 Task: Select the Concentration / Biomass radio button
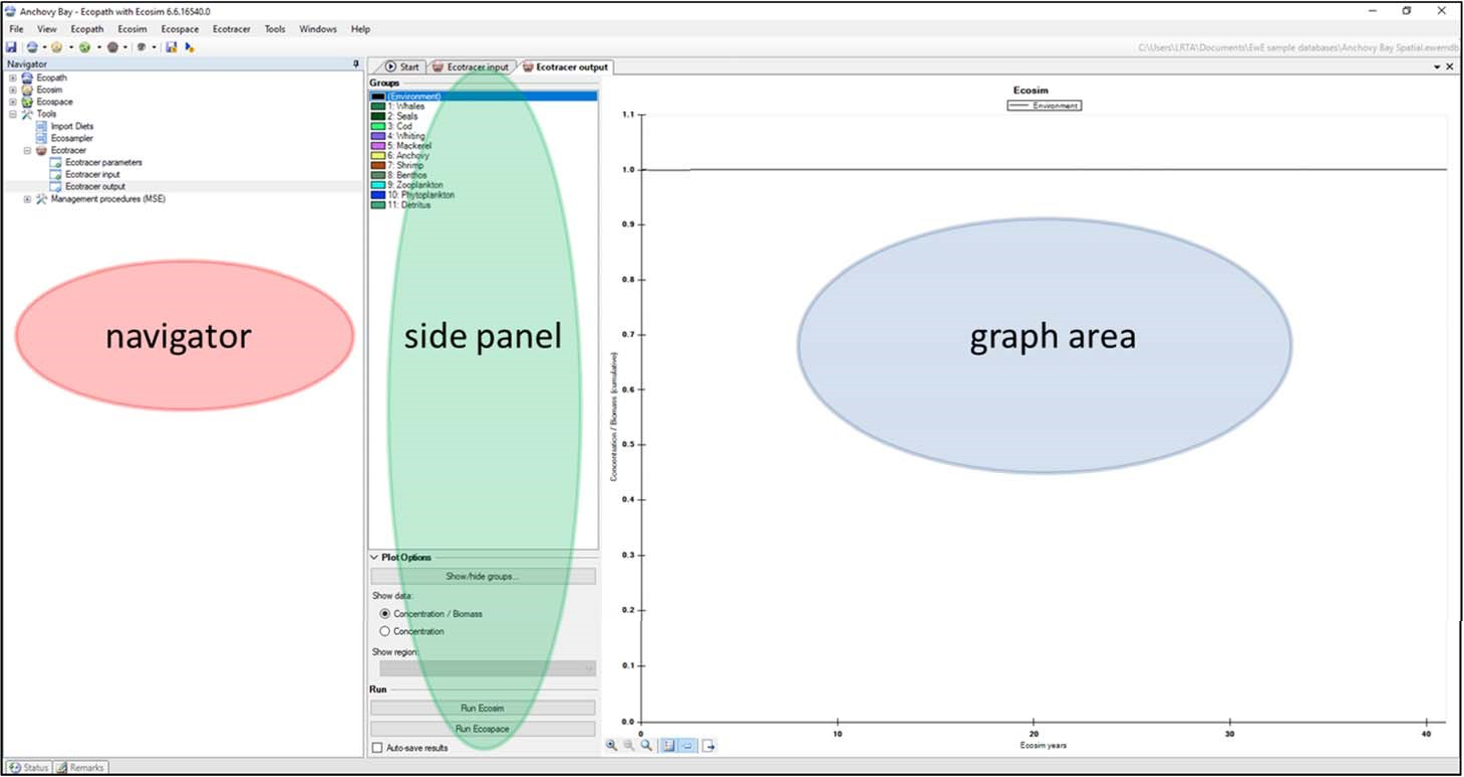pyautogui.click(x=385, y=613)
